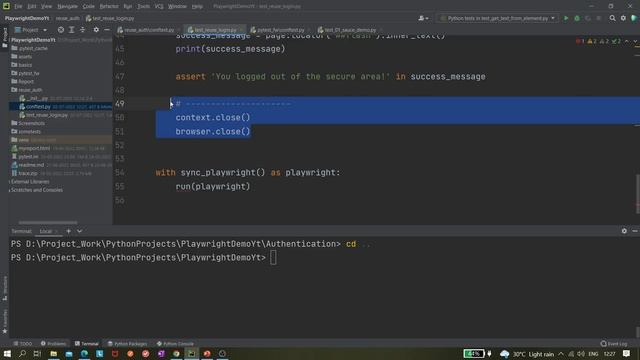Open the Event Log
This screenshot has width=640, height=360.
(x=614, y=344)
